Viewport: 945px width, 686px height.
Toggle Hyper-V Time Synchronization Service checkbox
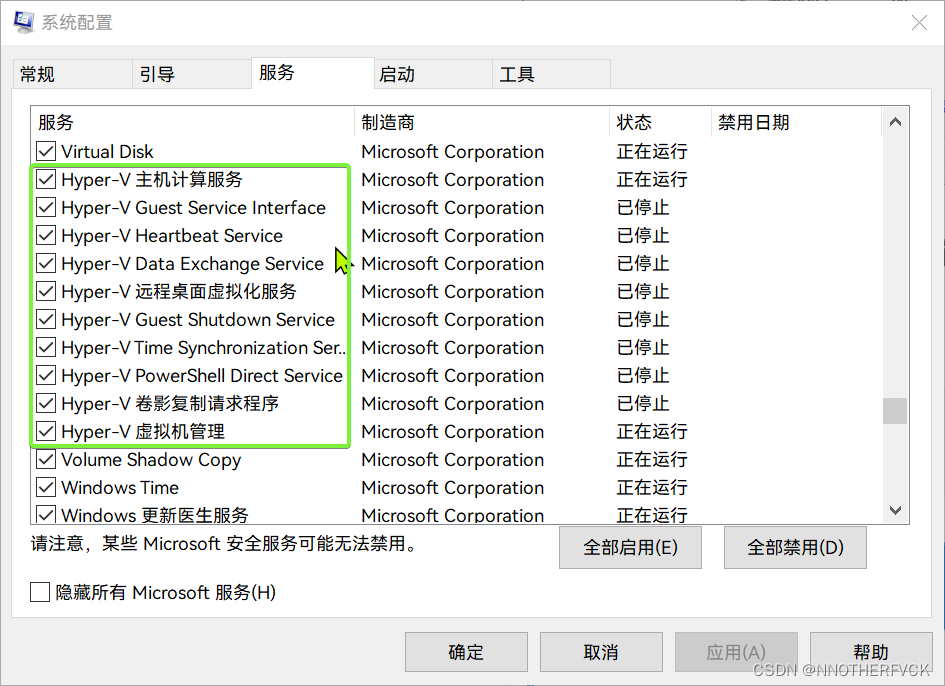[46, 347]
